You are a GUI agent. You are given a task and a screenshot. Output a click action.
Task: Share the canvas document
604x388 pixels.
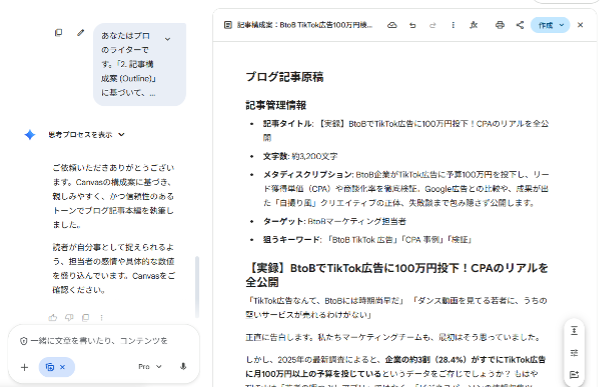(x=520, y=25)
